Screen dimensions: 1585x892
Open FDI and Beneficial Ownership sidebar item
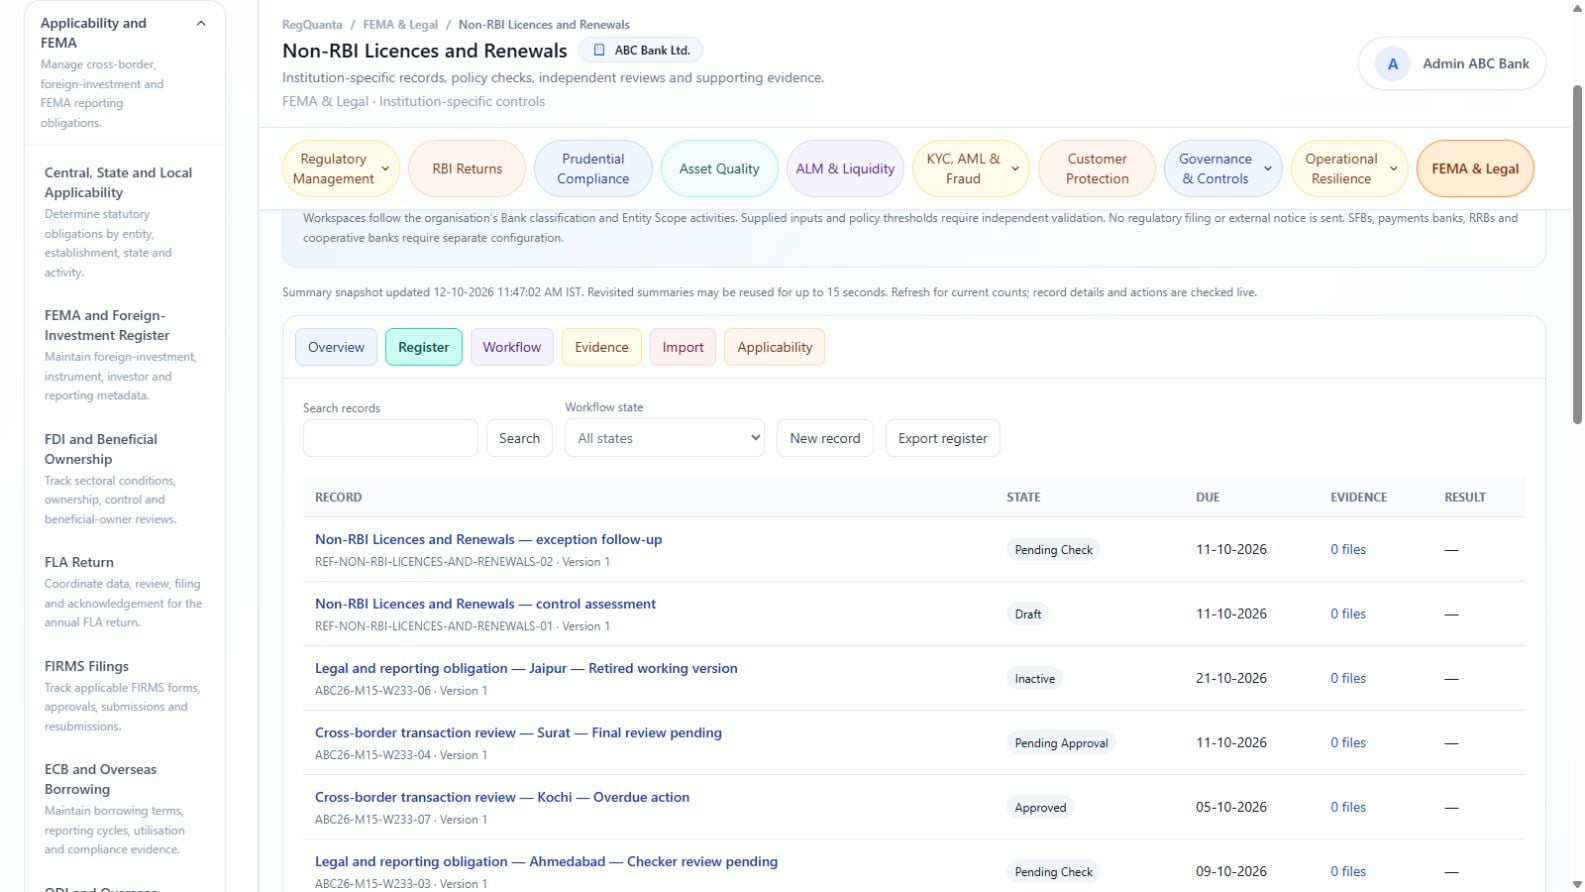click(x=124, y=478)
